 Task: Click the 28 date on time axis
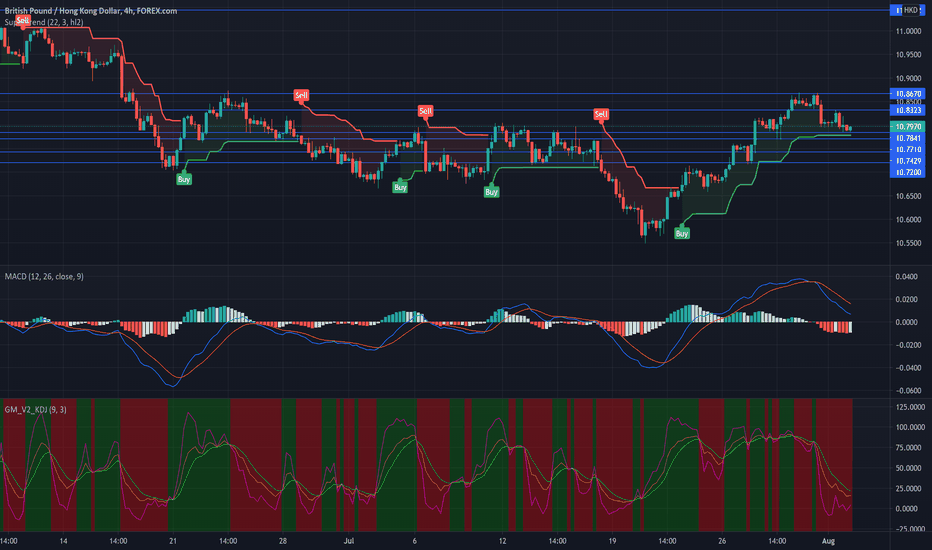283,541
